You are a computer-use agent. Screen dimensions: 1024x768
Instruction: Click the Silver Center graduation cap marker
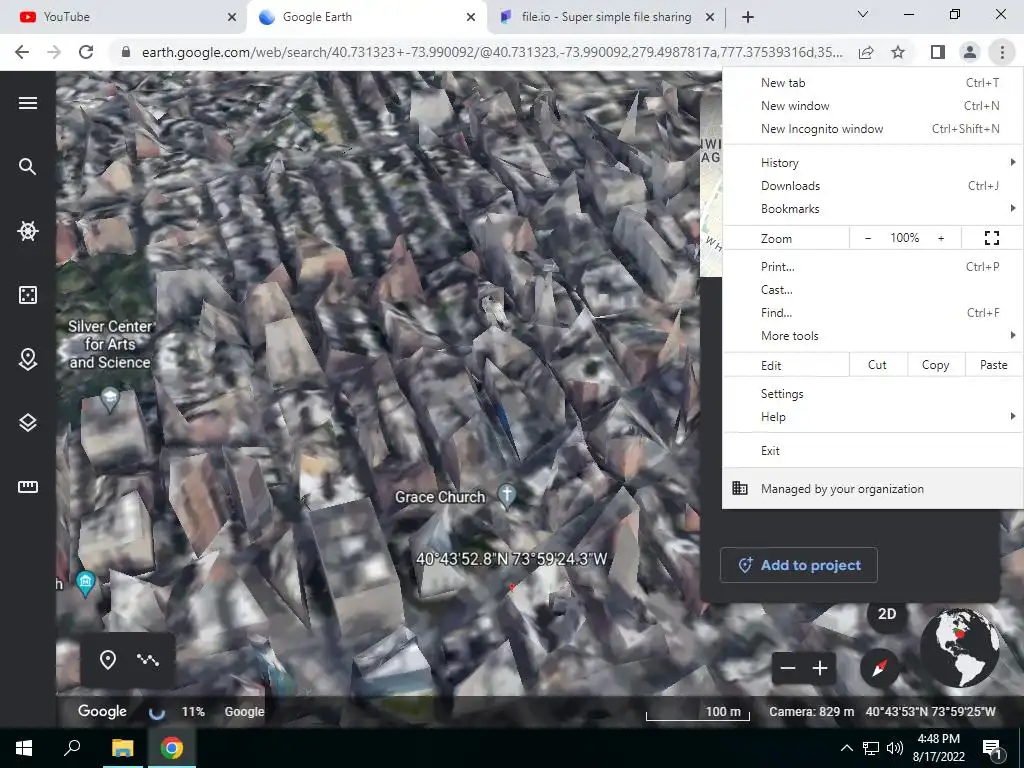(x=110, y=399)
